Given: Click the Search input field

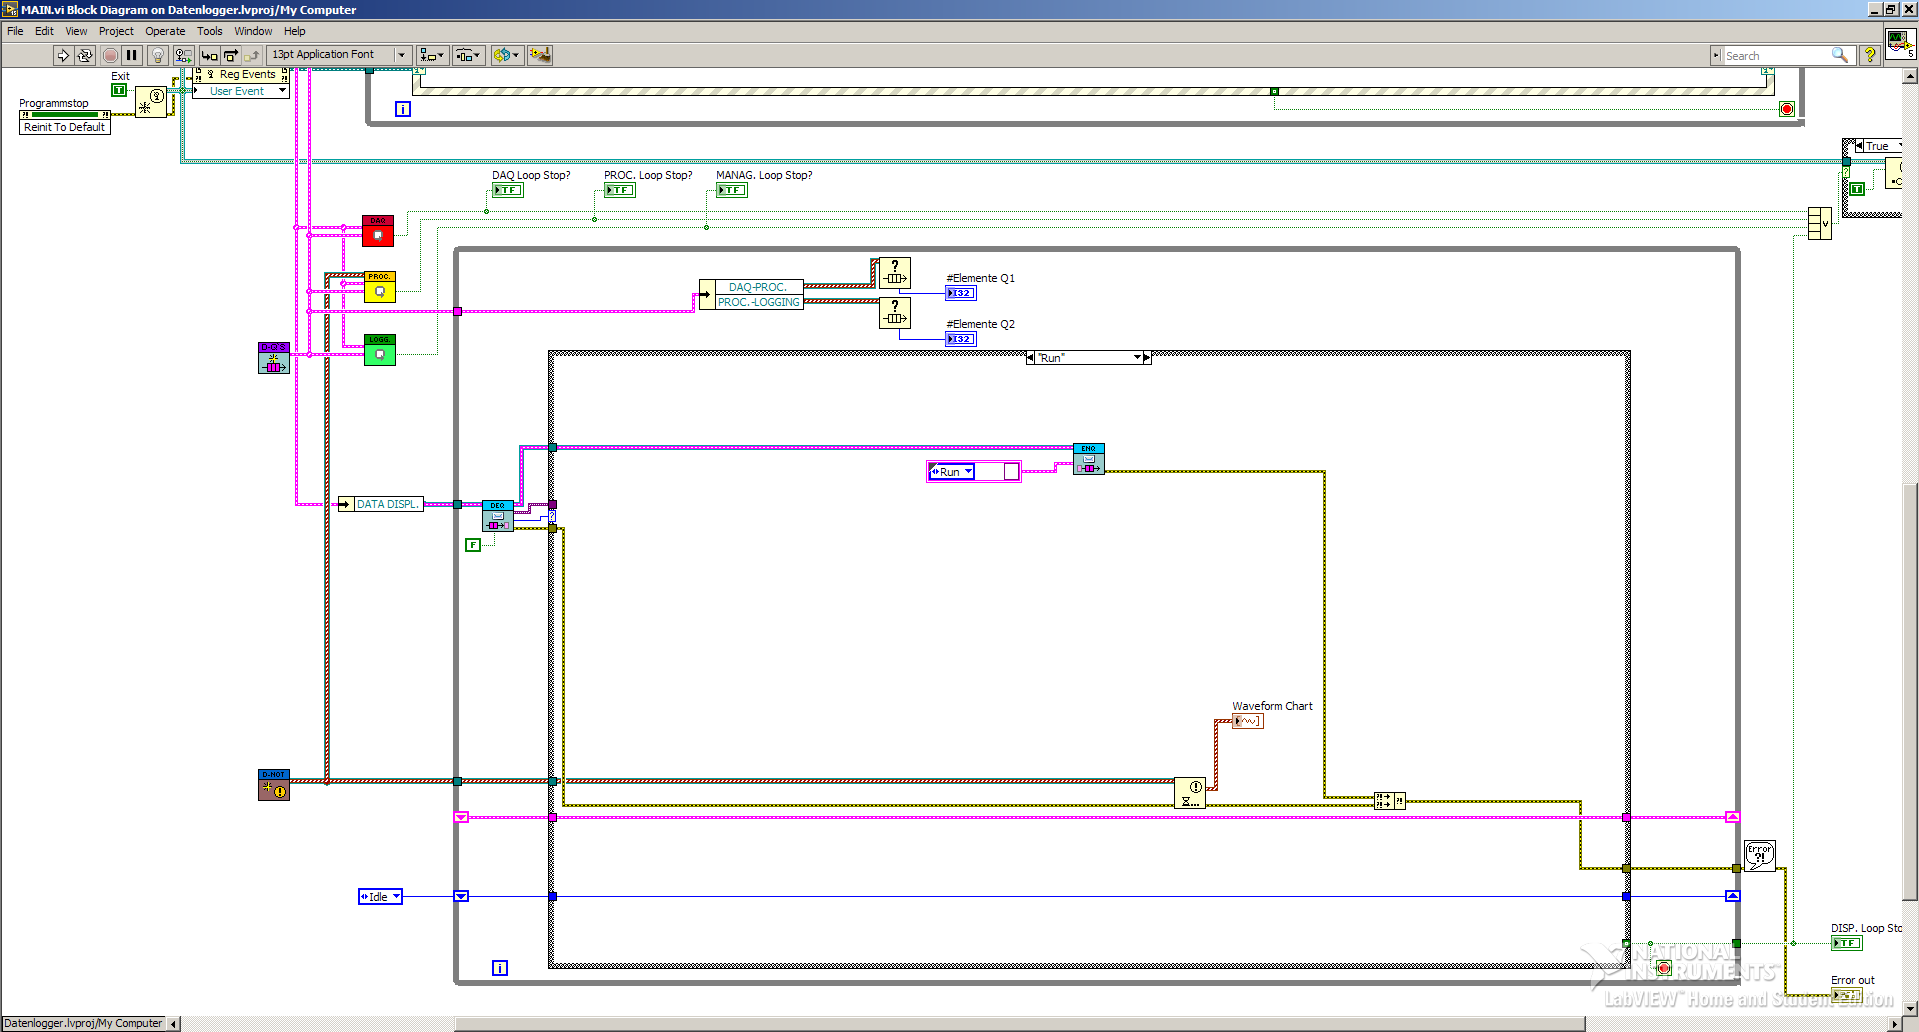Looking at the screenshot, I should [1777, 56].
